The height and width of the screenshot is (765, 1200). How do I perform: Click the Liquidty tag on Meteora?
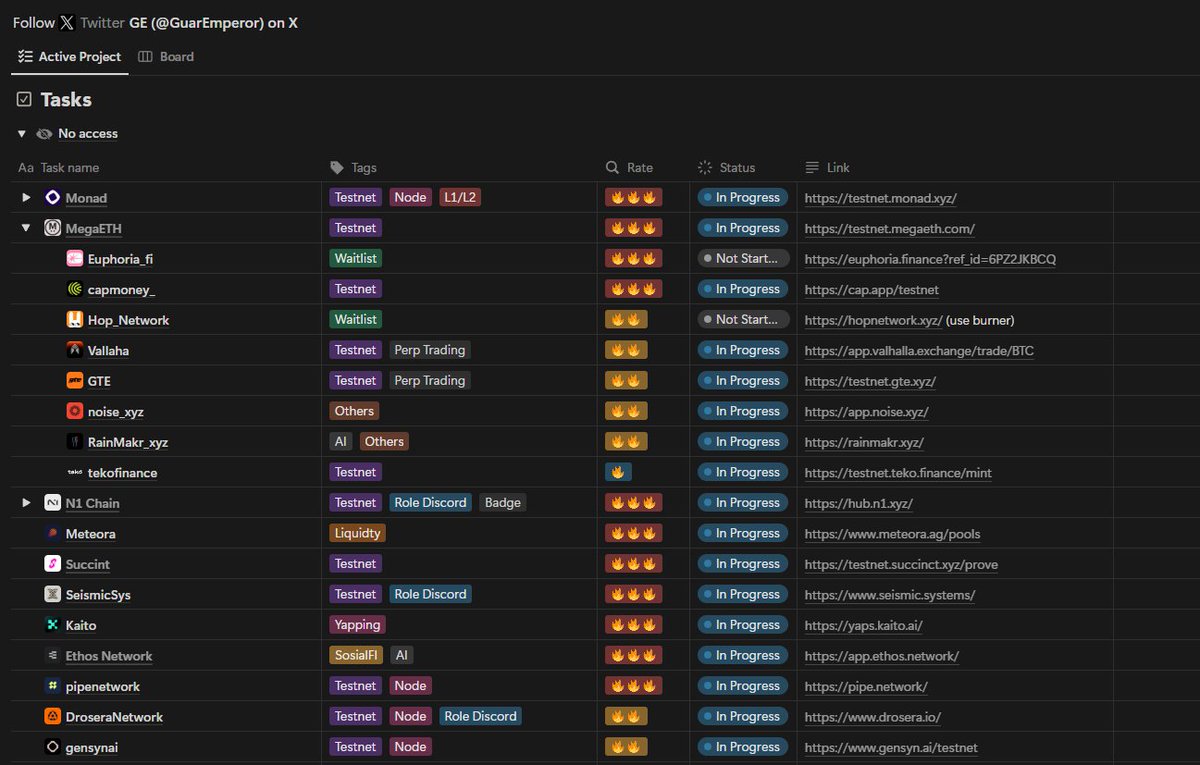click(x=358, y=534)
